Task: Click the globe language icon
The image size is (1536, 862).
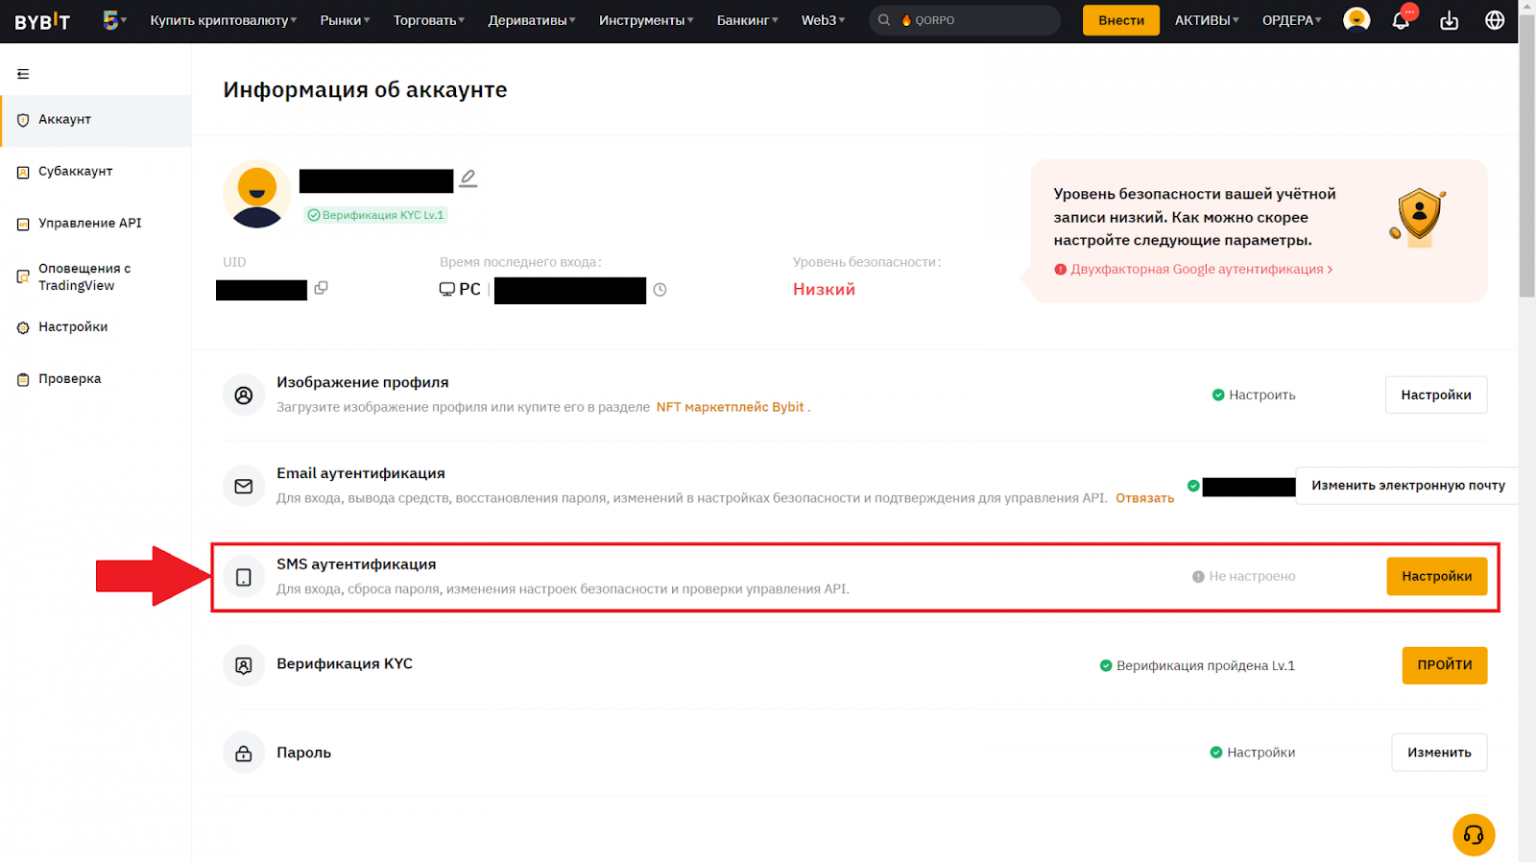Action: pos(1494,20)
